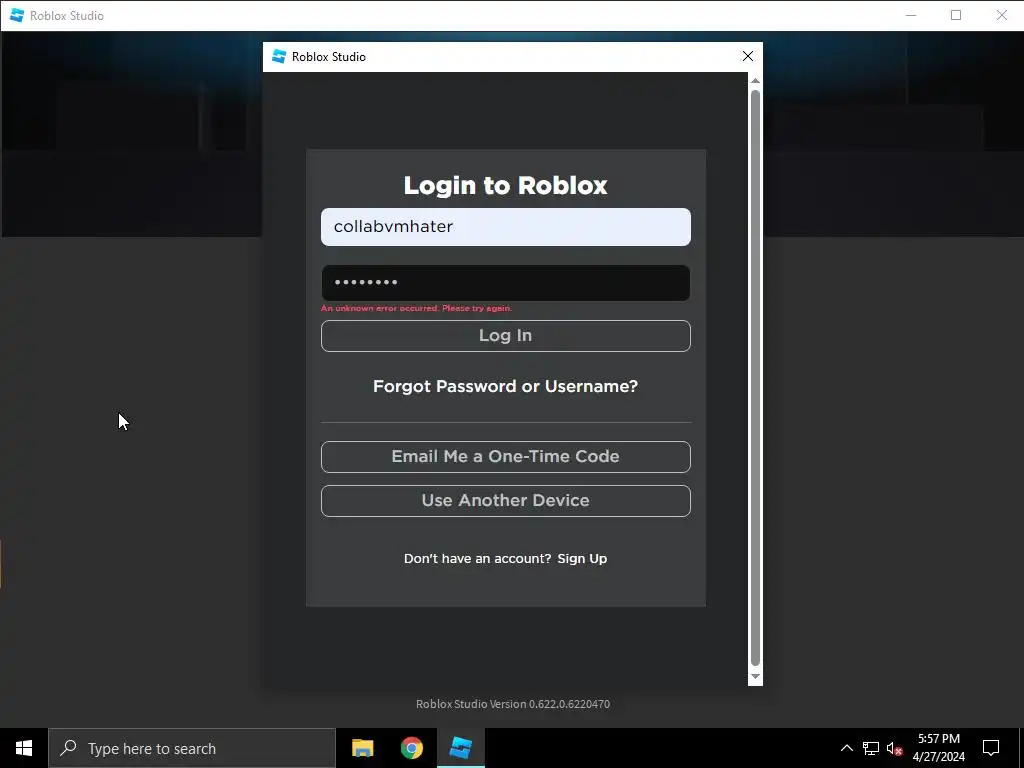The image size is (1024, 768).
Task: Select Roblox Studio taskbar icon
Action: point(461,748)
